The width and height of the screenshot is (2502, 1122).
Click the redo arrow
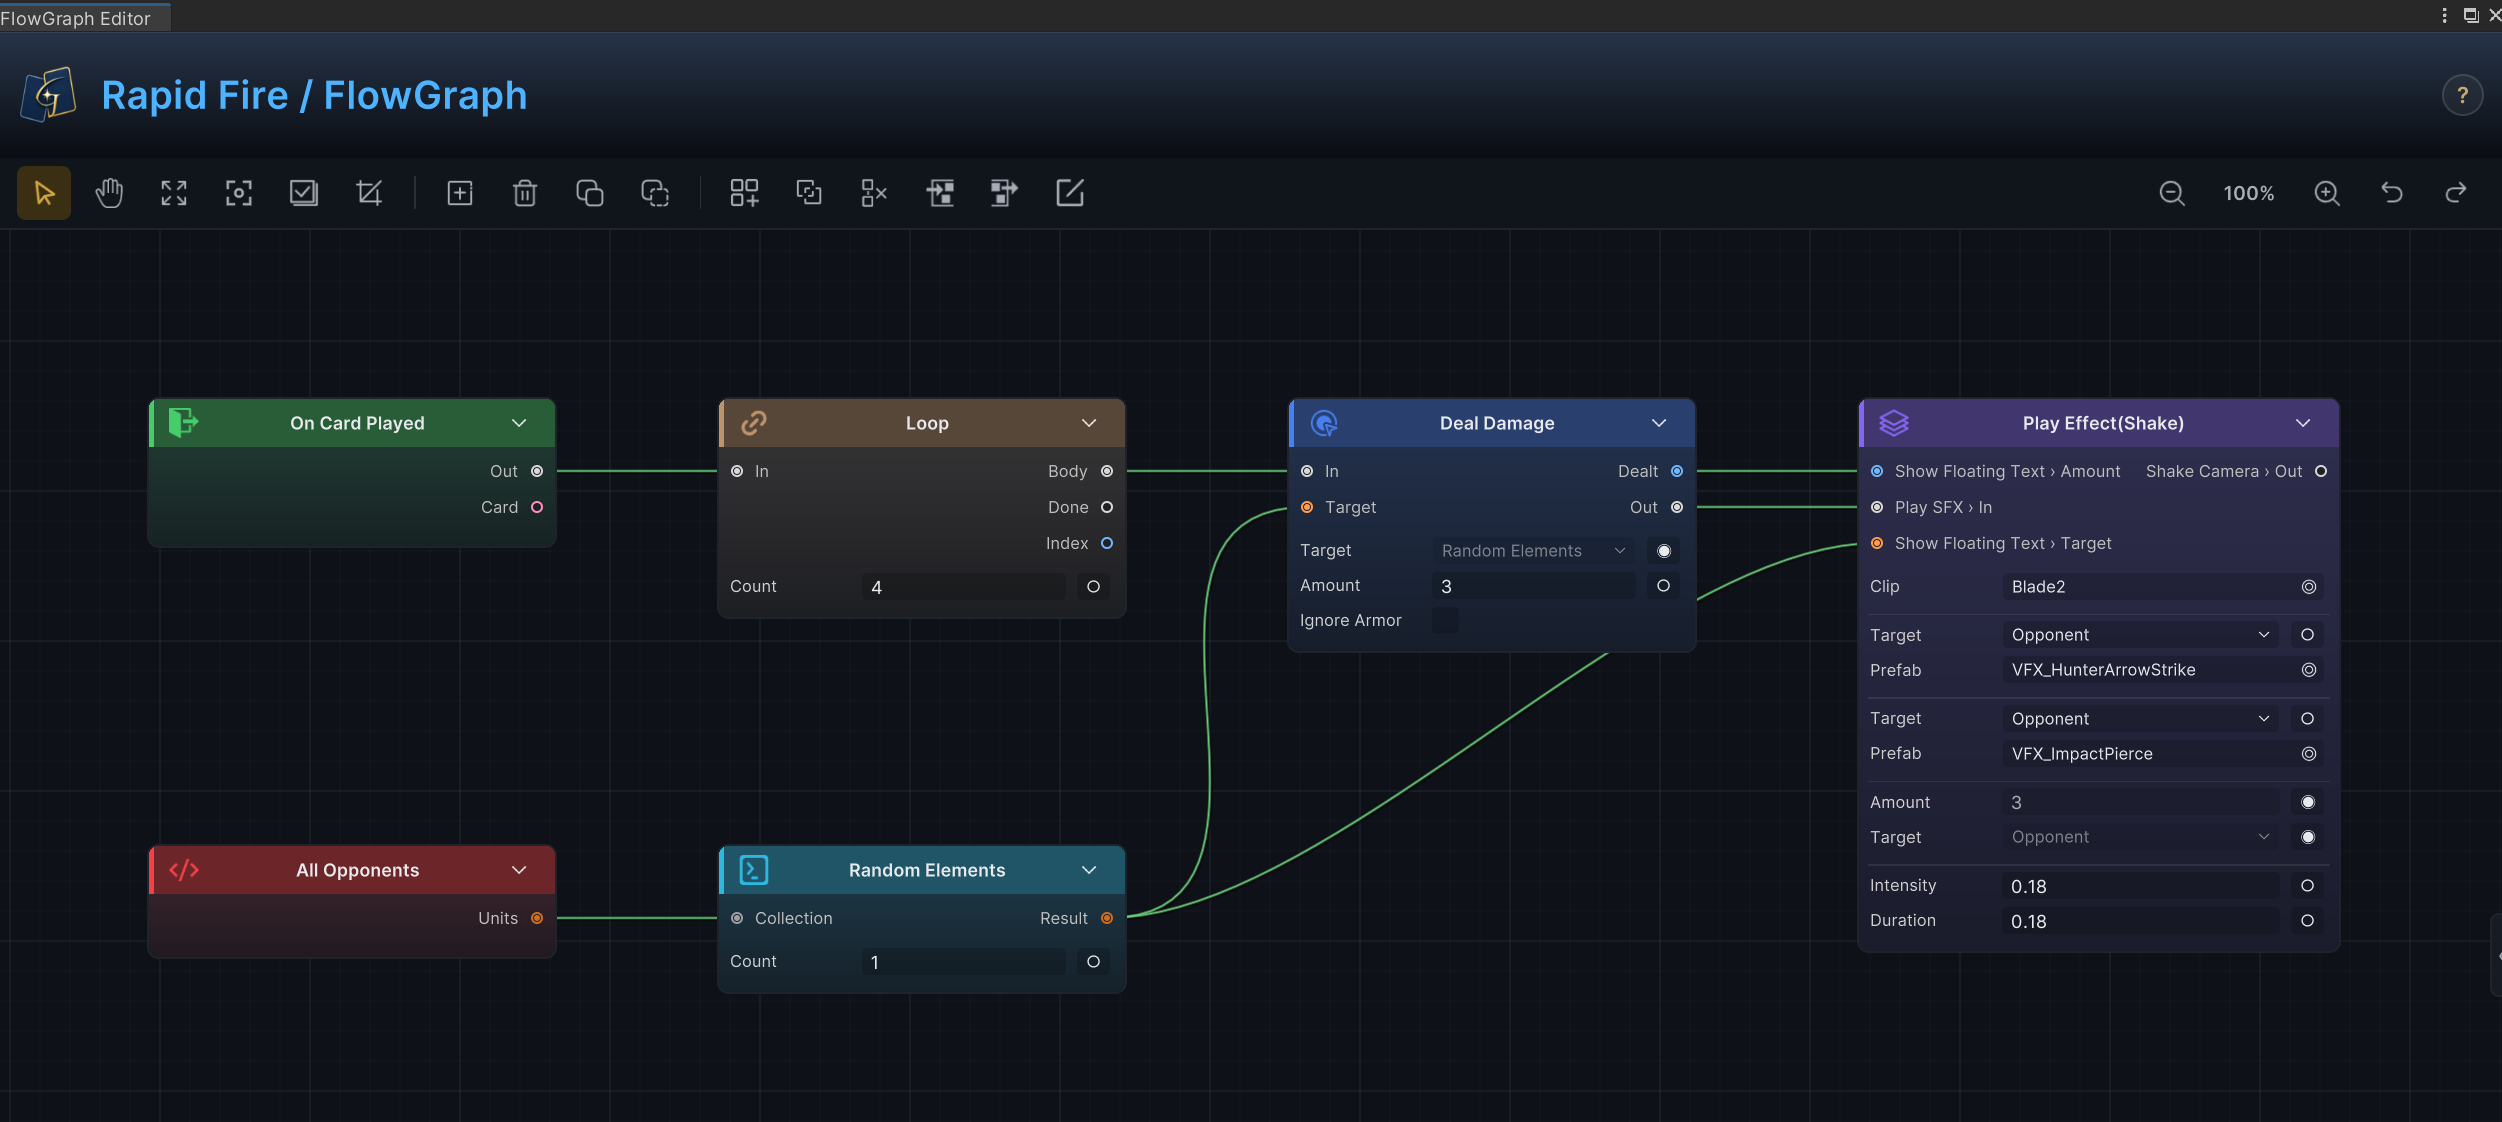pos(2456,193)
